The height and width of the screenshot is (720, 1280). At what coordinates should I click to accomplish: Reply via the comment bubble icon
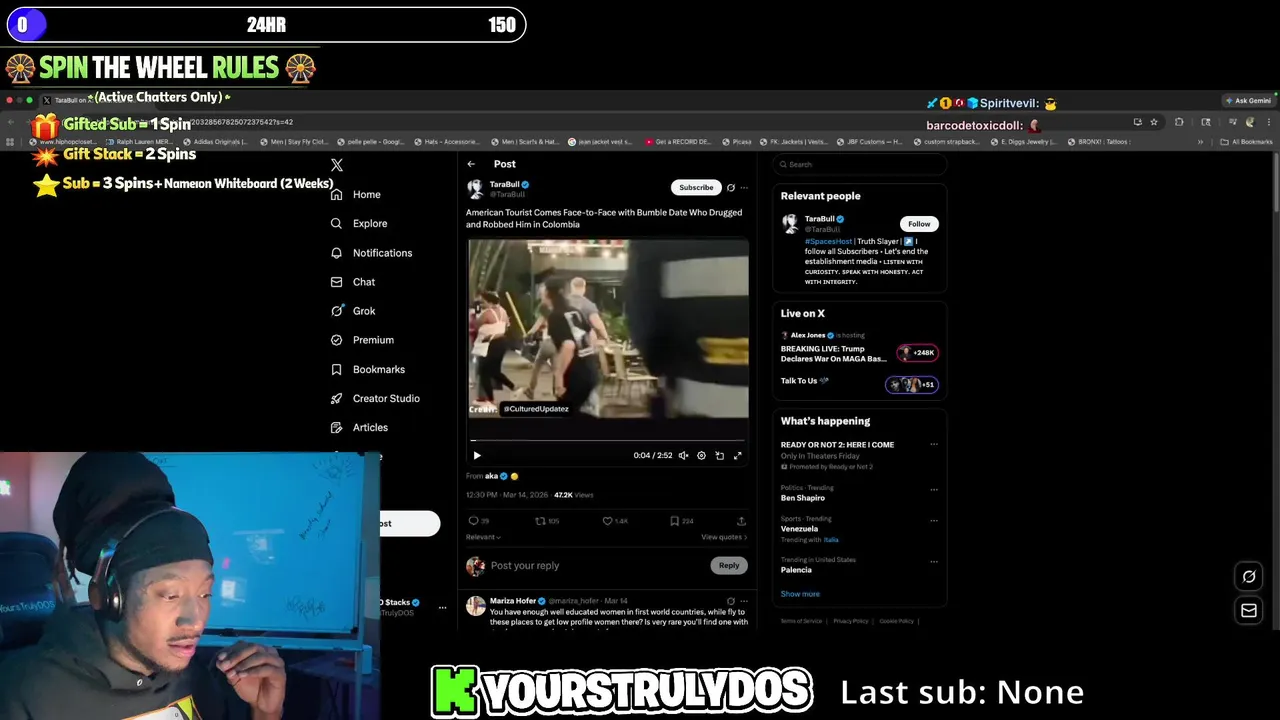(474, 521)
